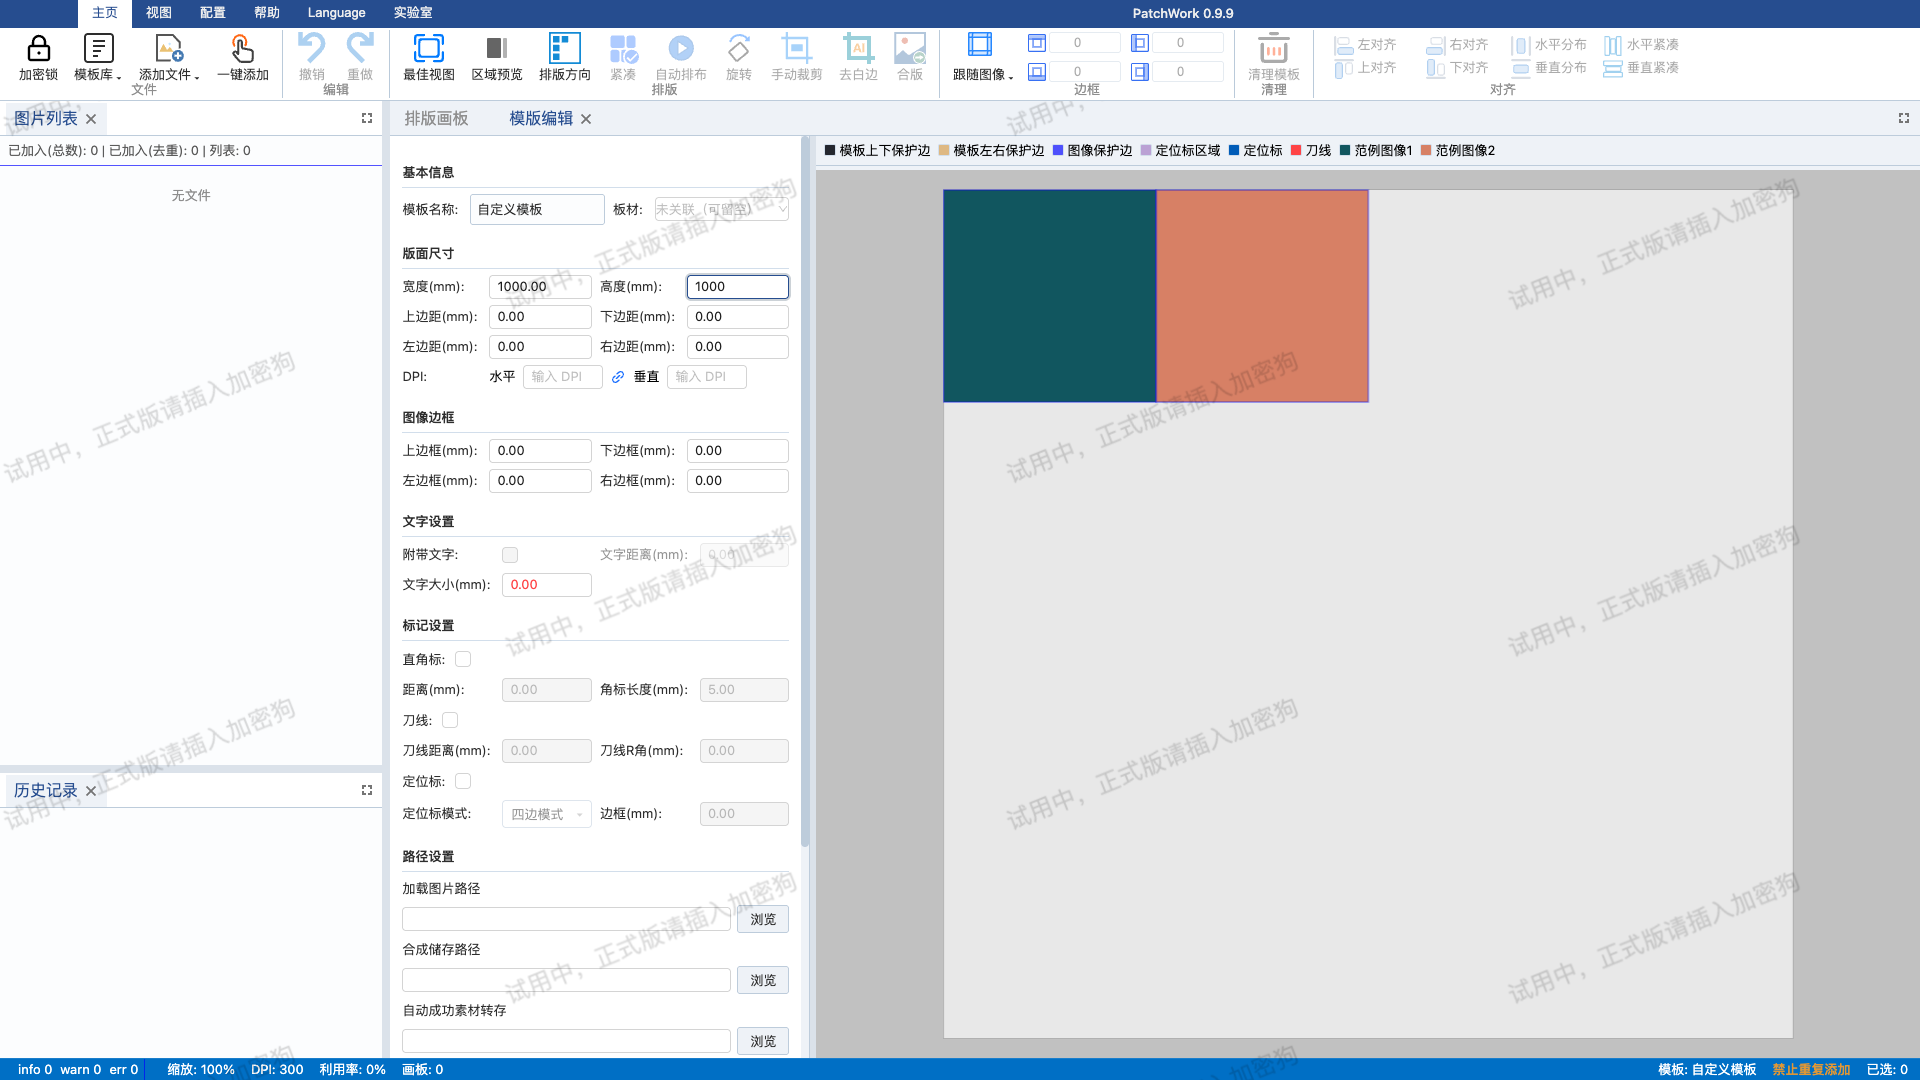Click the 下对齐 align bottom icon
Image resolution: width=1920 pixels, height=1080 pixels.
point(1435,68)
